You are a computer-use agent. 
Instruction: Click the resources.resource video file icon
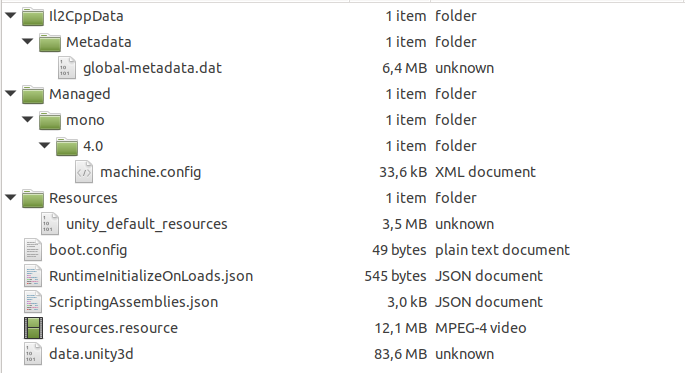click(33, 328)
